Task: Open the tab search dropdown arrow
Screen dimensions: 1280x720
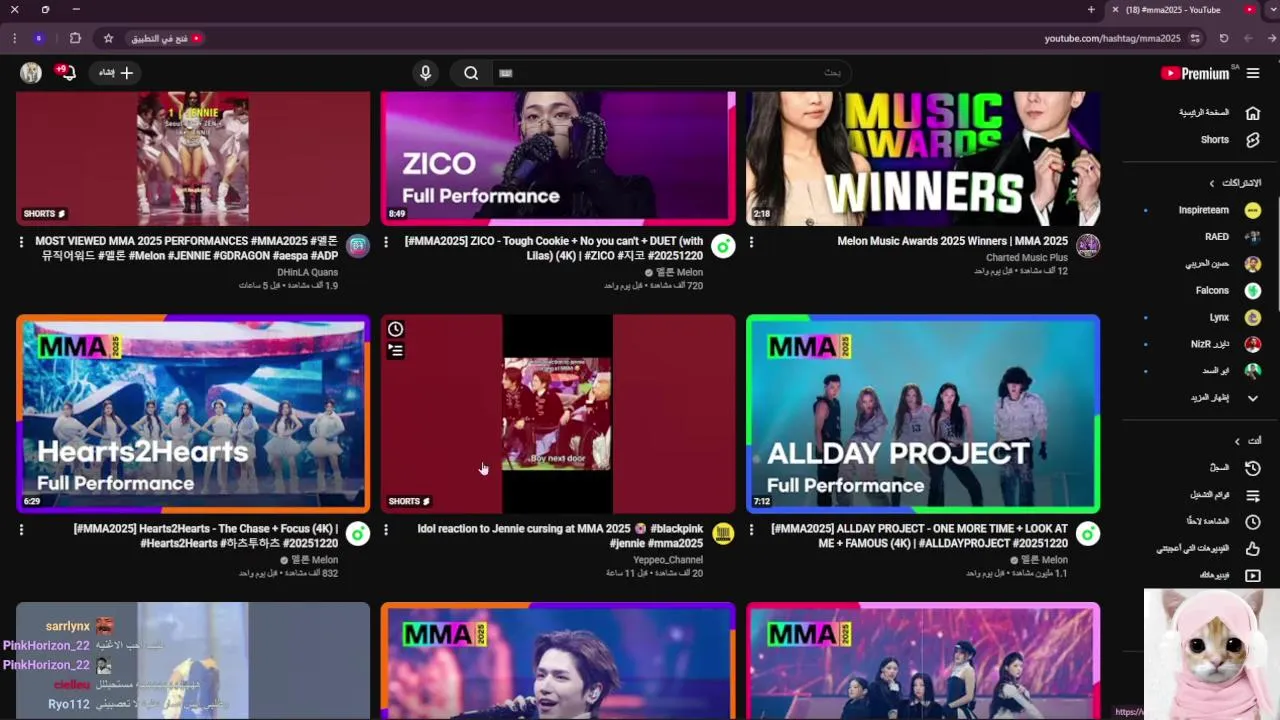Action: click(1271, 10)
